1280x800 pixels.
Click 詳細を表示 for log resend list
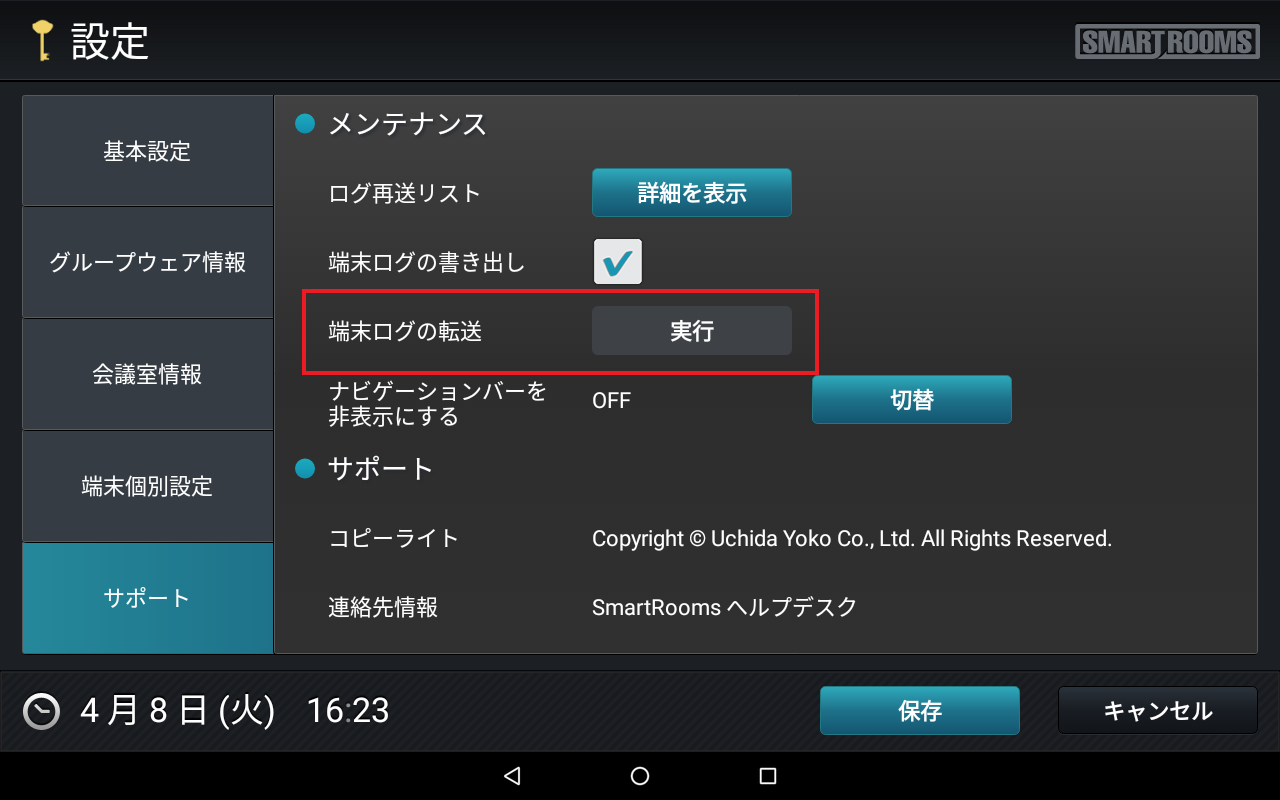[692, 193]
